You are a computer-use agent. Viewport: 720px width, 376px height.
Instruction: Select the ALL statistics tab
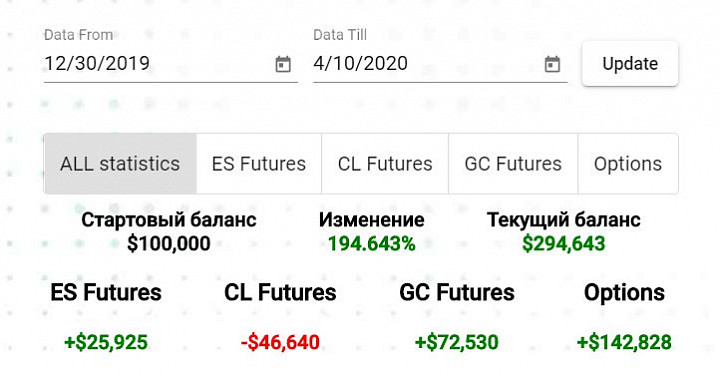tap(120, 164)
